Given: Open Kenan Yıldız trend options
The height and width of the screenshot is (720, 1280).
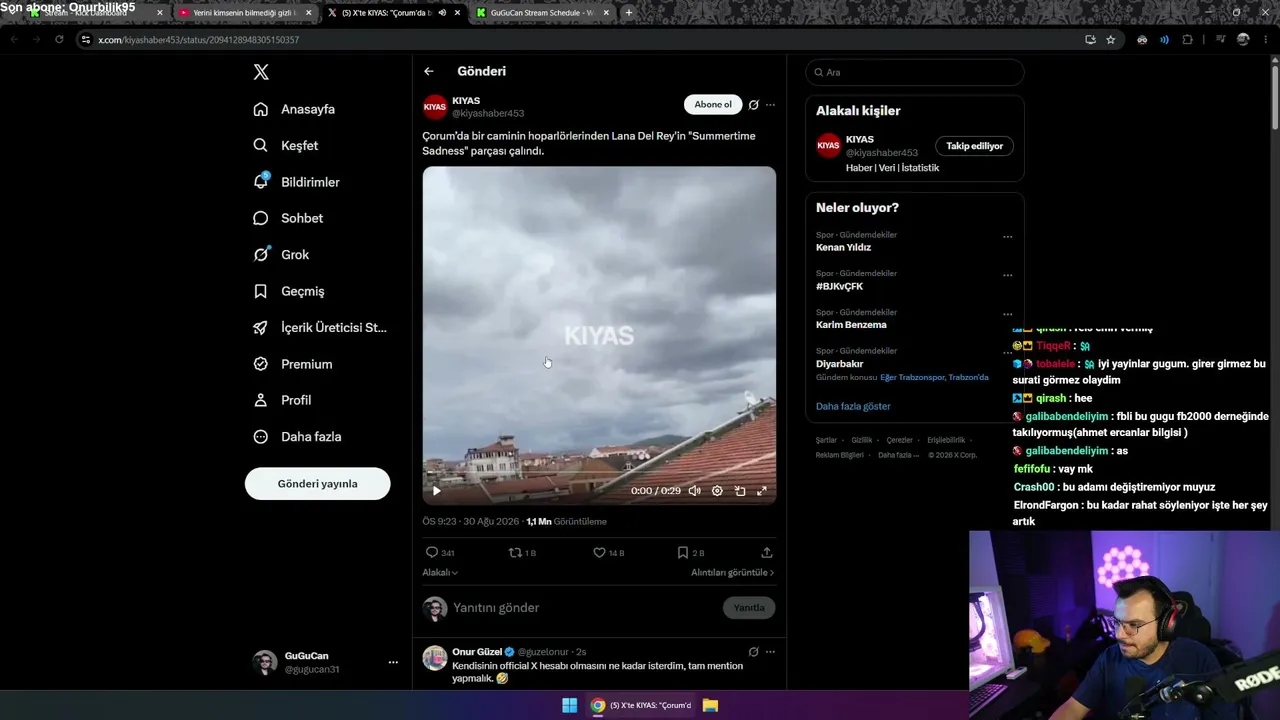Looking at the screenshot, I should coord(1007,237).
